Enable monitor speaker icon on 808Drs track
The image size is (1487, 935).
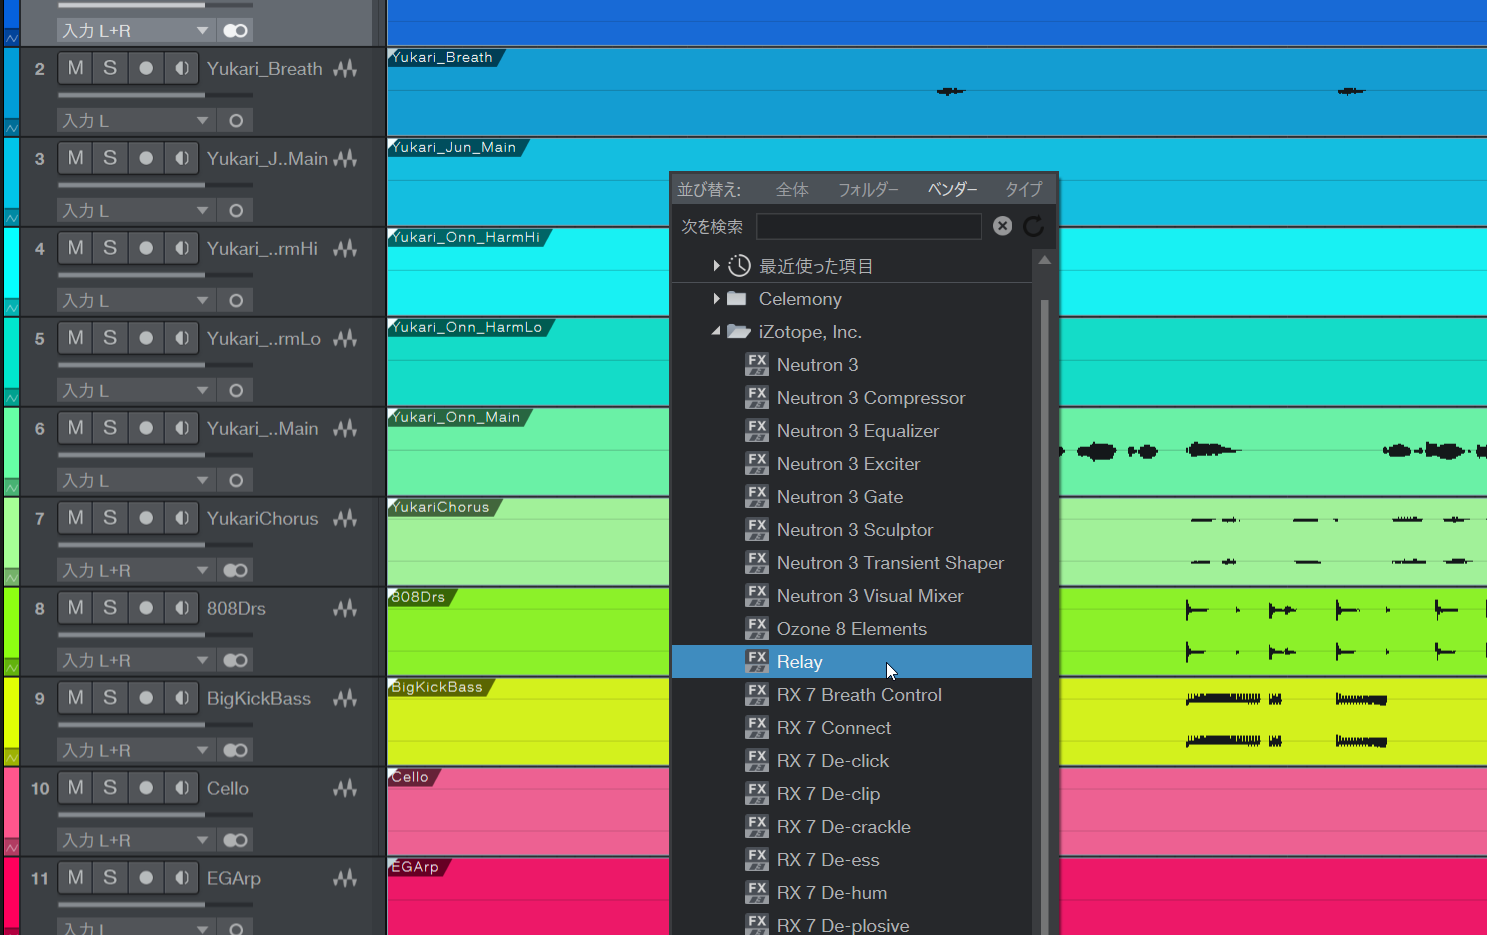point(182,608)
